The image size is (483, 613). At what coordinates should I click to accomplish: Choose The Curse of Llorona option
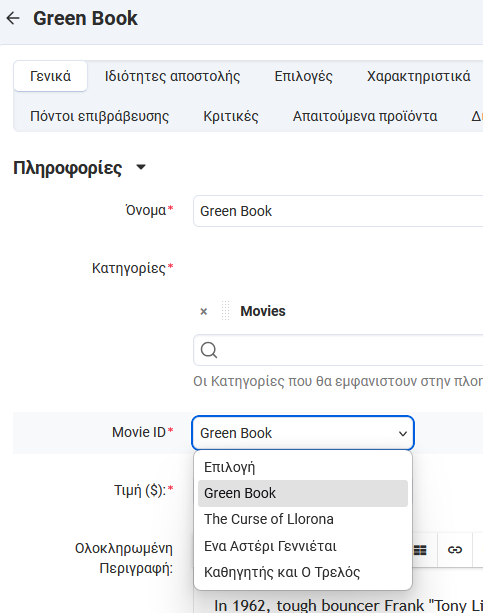303,519
